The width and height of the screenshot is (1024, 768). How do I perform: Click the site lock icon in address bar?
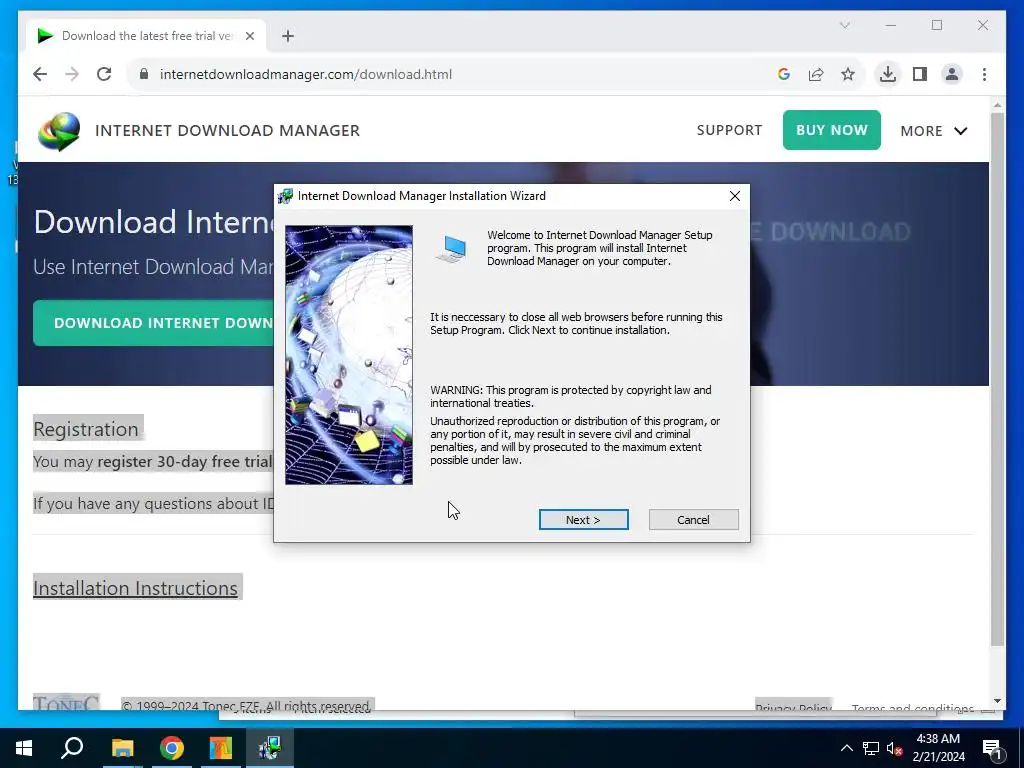(144, 74)
